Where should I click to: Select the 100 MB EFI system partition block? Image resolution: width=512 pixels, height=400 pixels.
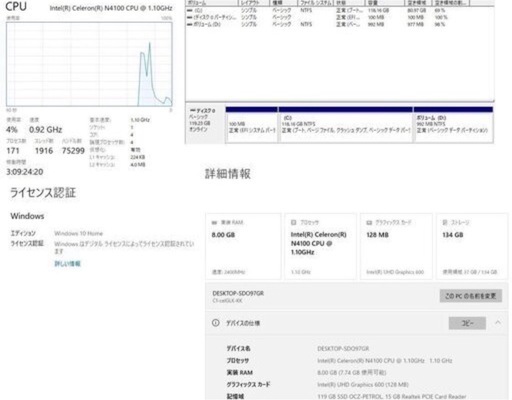(x=252, y=125)
